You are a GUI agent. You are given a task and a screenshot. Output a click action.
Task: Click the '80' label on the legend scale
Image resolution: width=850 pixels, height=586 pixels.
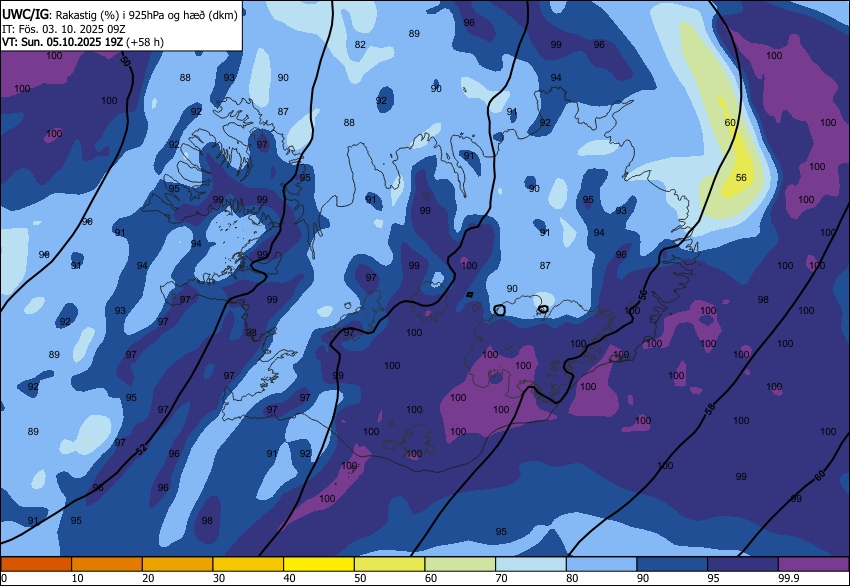(572, 578)
